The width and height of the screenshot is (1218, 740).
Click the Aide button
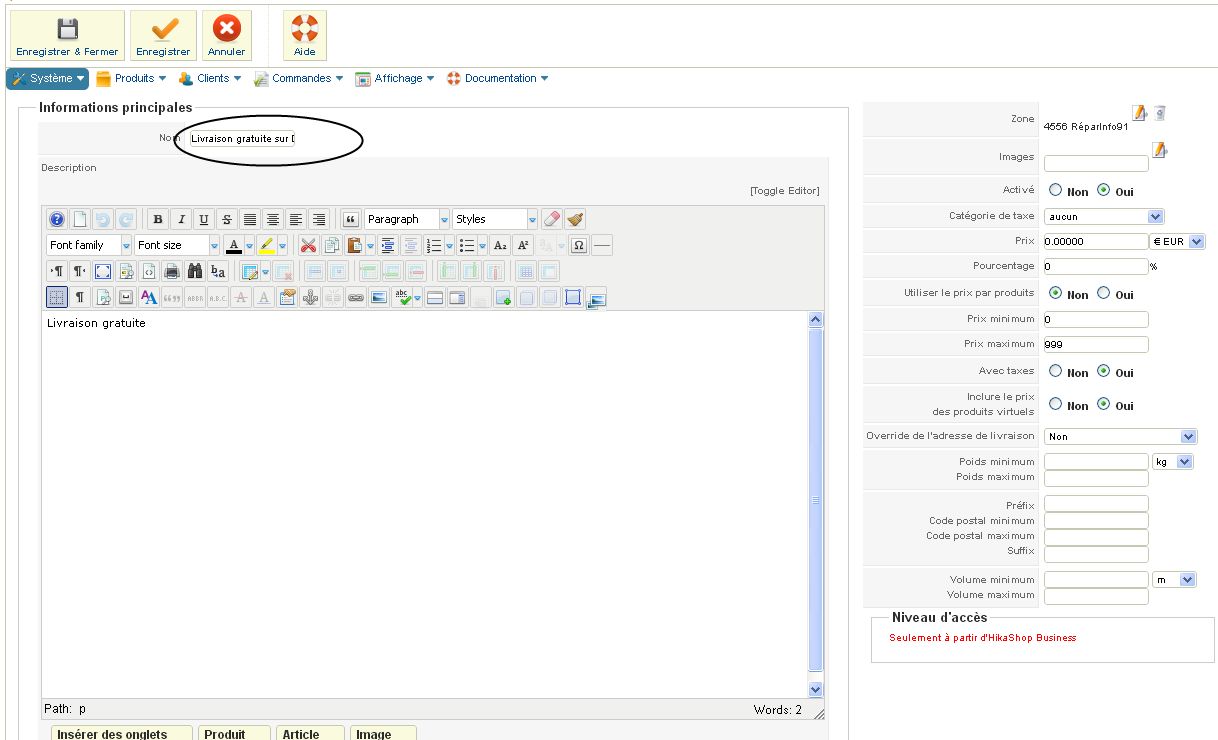coord(304,36)
